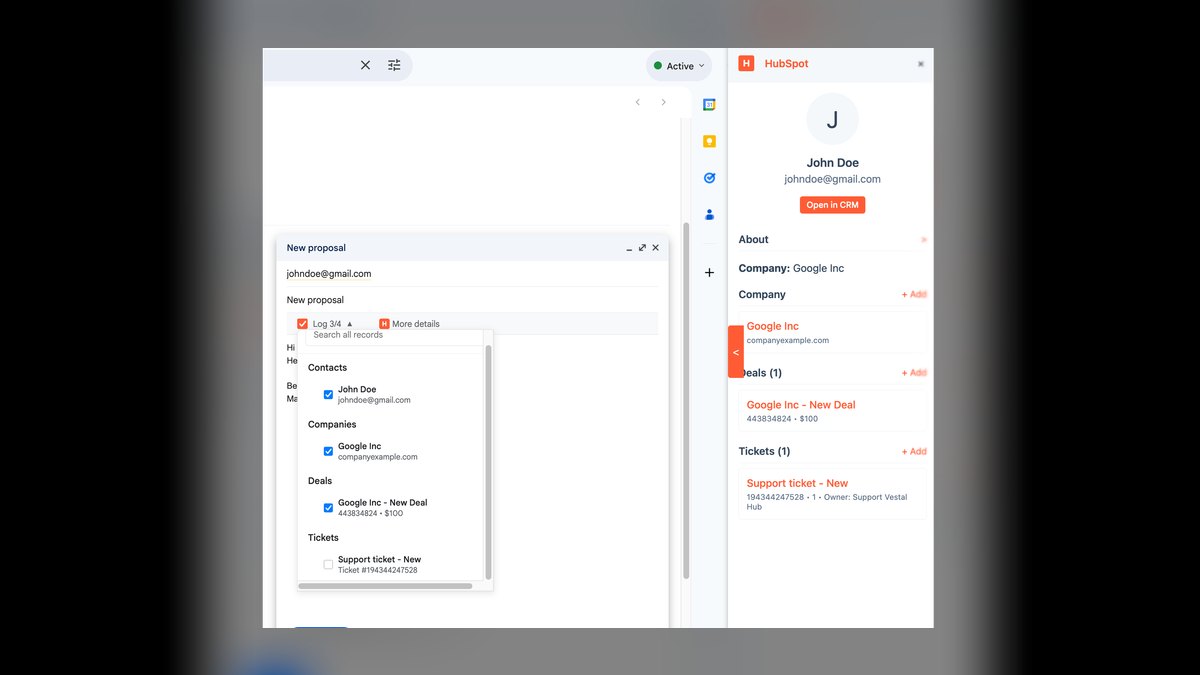Uncheck the Google Inc - New Deal checkbox
This screenshot has height=675, width=1200.
[x=328, y=508]
